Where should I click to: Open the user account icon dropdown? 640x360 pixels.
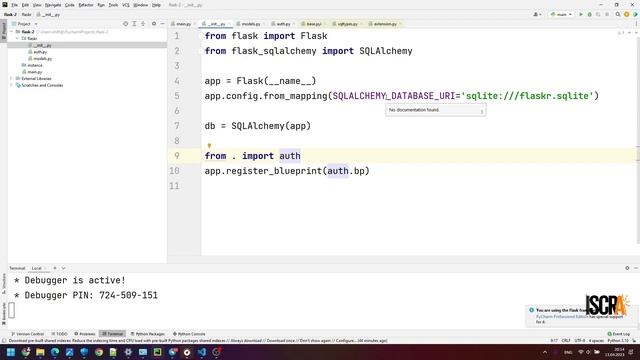pos(537,14)
